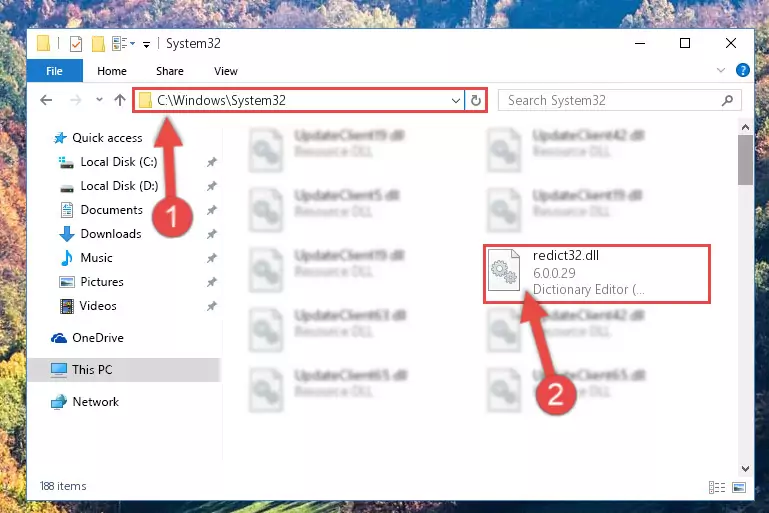The image size is (769, 513).
Task: Go back with the Back arrow
Action: pyautogui.click(x=46, y=100)
